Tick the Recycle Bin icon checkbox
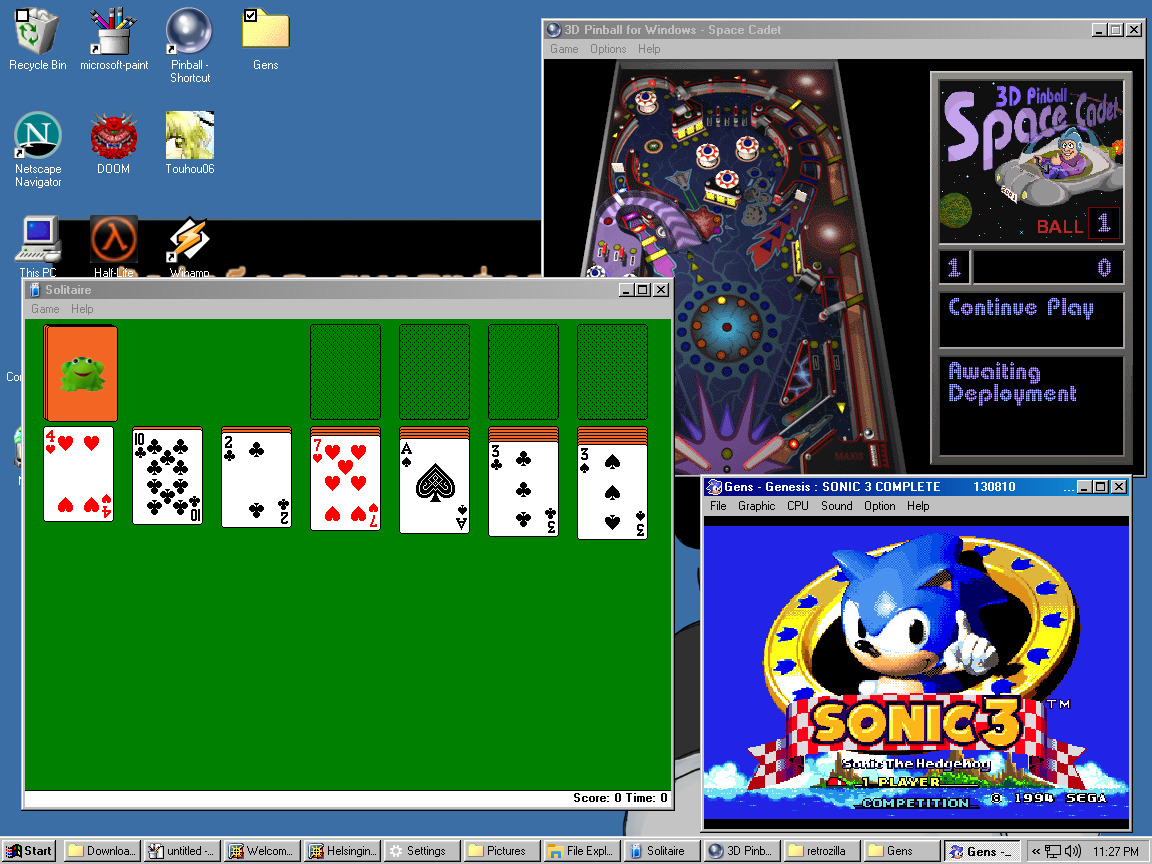 (22, 15)
